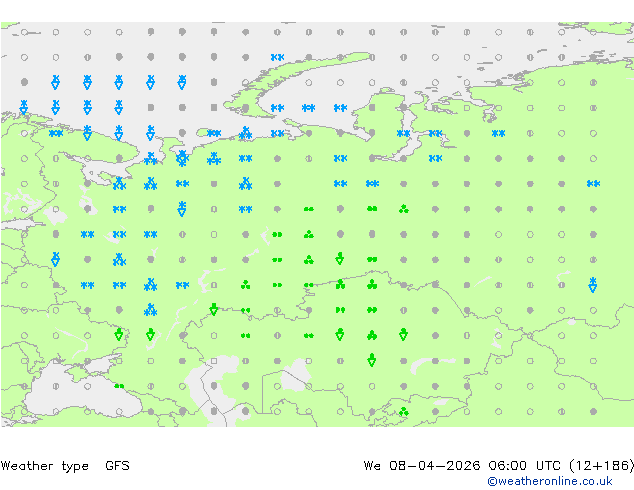The width and height of the screenshot is (634, 490).
Task: Select the "GFS" model label
Action: pyautogui.click(x=117, y=466)
